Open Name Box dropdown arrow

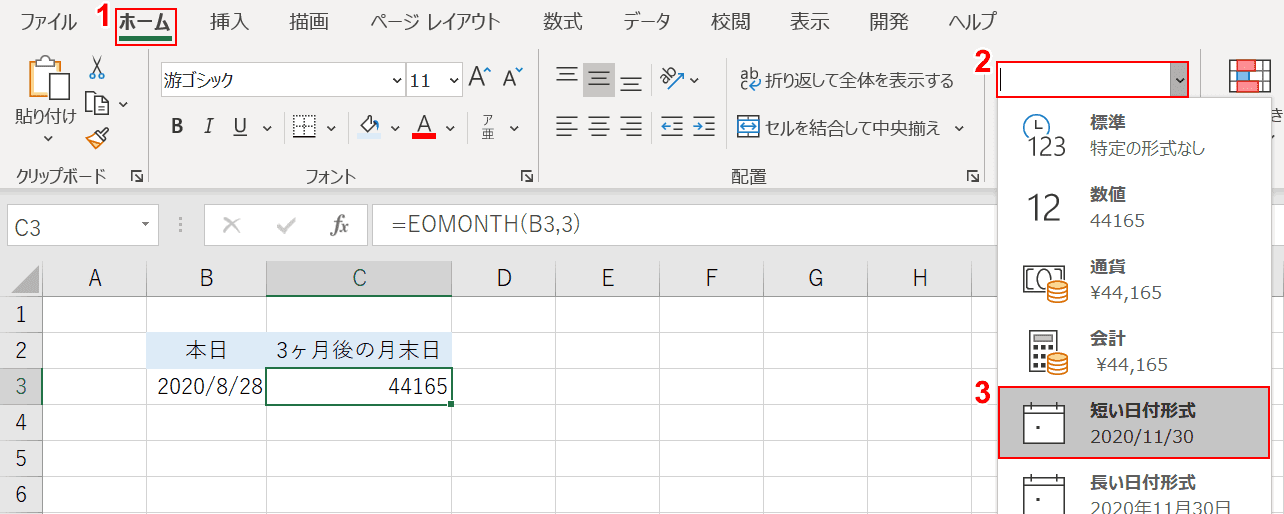click(x=146, y=226)
